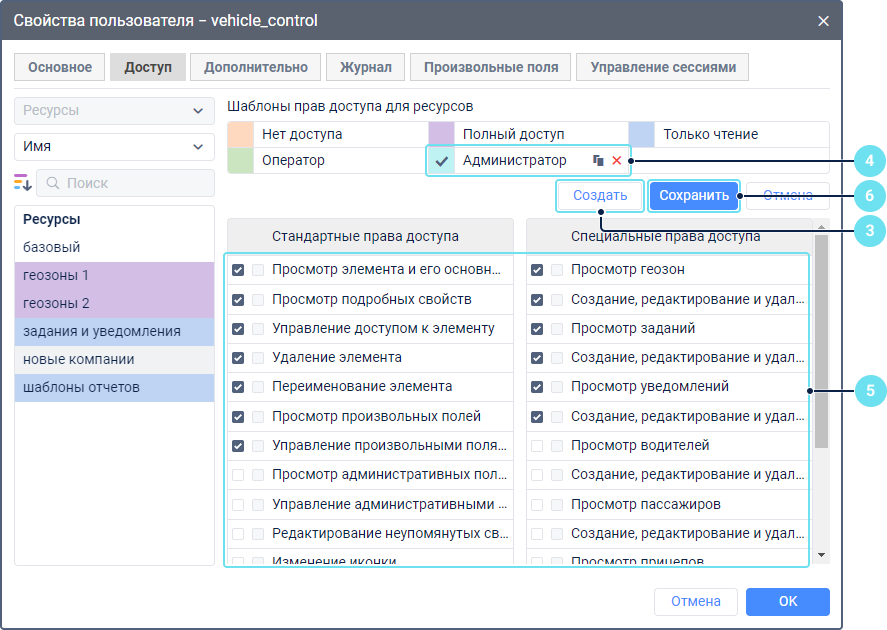This screenshot has height=630, width=887.
Task: Open the 'Ресурсы' dropdown
Action: pos(114,111)
